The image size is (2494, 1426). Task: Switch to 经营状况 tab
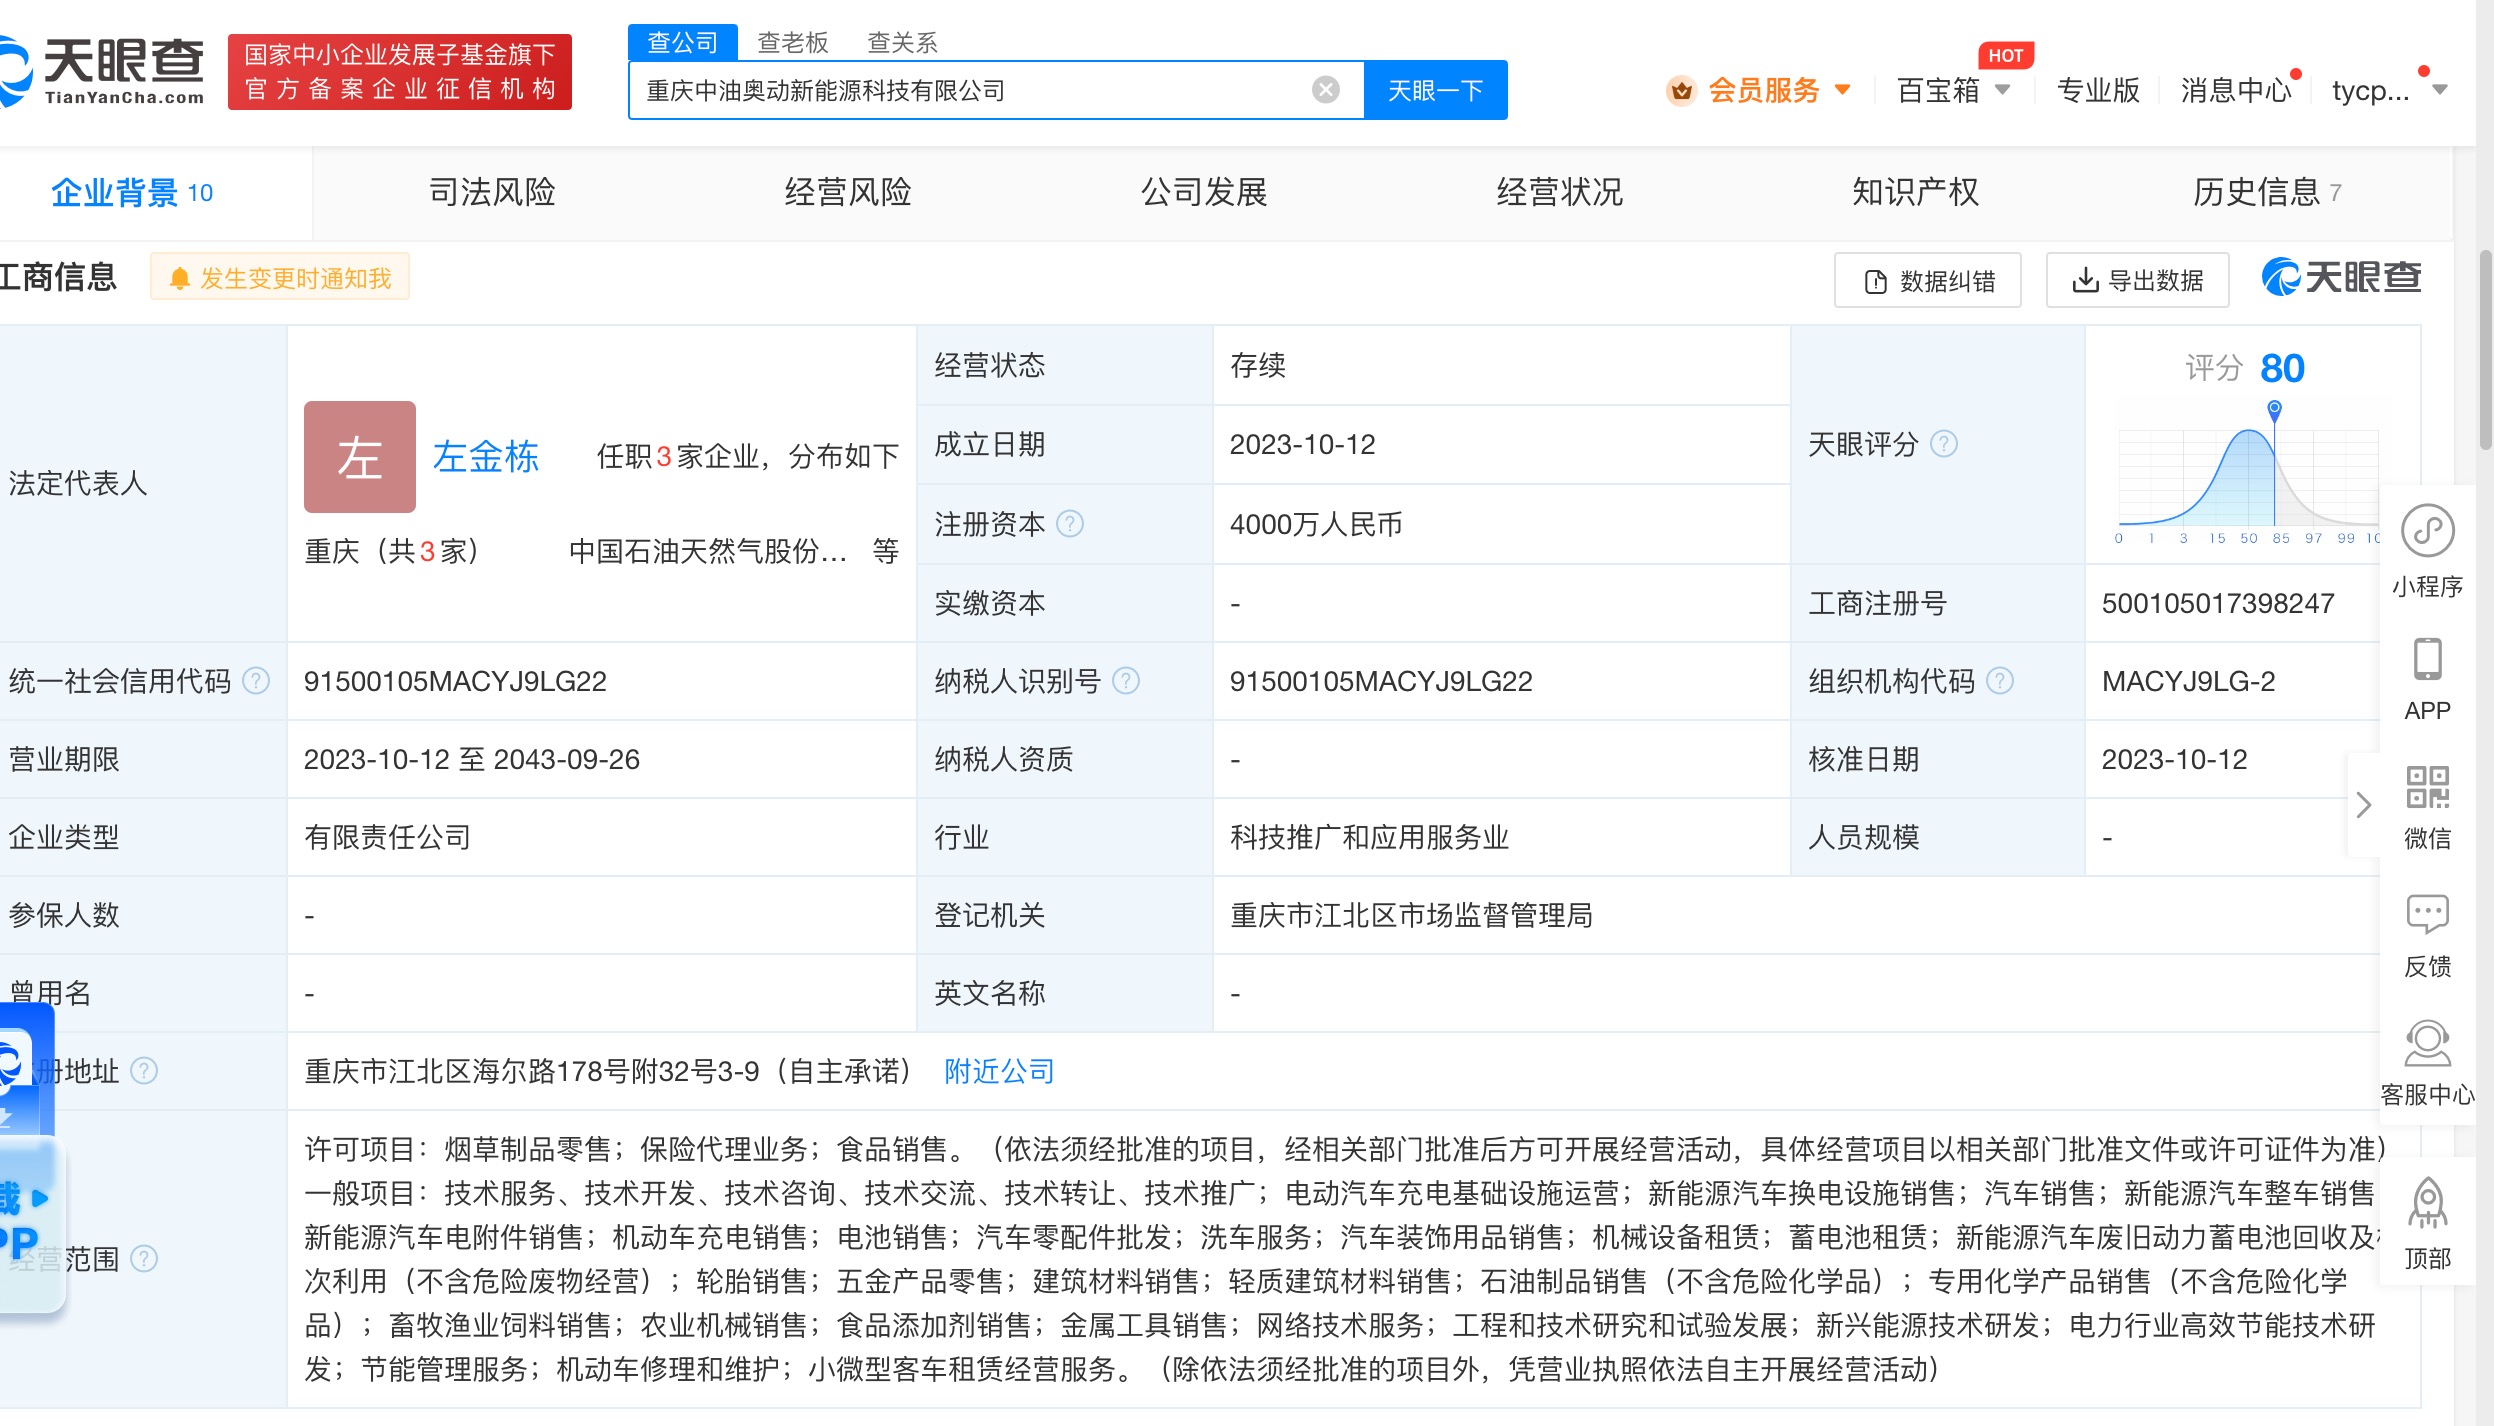[x=1560, y=192]
